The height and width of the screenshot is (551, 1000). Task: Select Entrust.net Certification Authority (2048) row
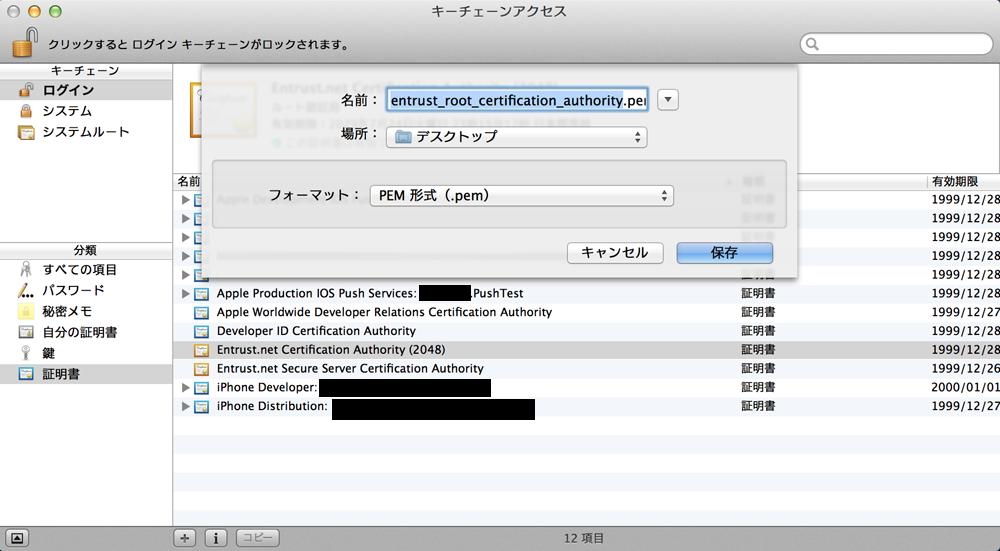586,349
